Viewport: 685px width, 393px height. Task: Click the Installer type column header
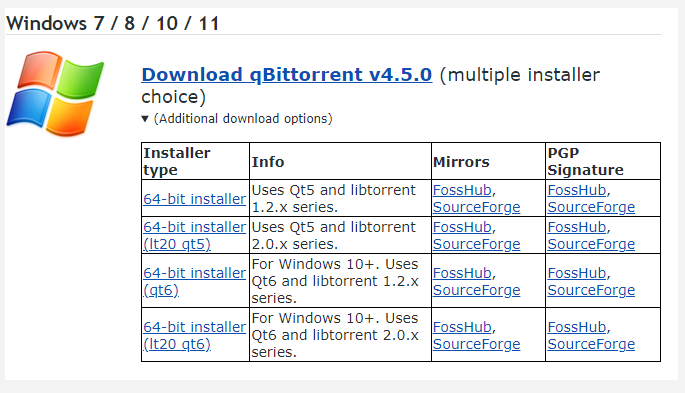(195, 161)
